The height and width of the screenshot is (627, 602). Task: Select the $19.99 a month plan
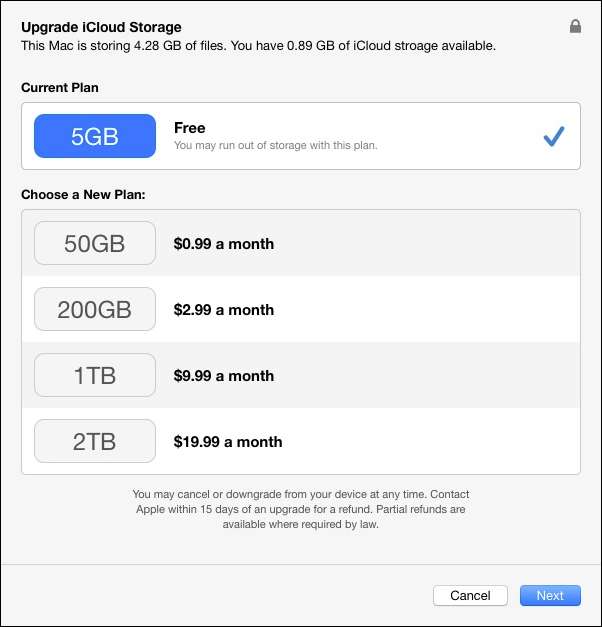(x=228, y=441)
